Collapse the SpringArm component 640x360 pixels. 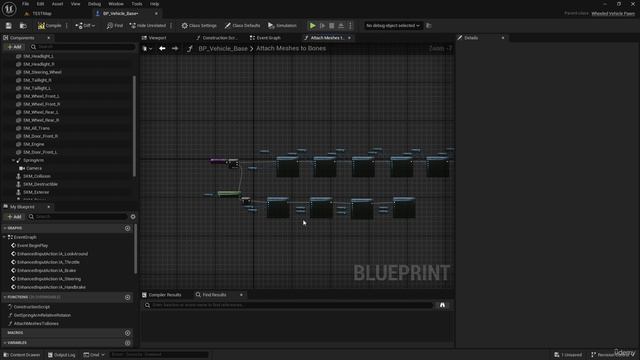[x=13, y=160]
